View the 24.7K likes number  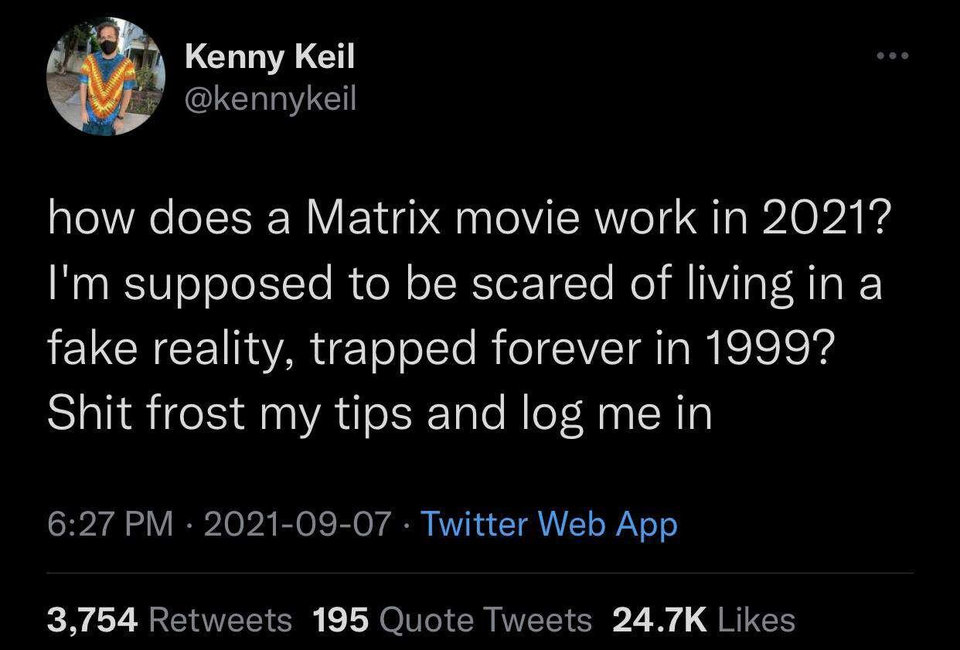(x=659, y=619)
